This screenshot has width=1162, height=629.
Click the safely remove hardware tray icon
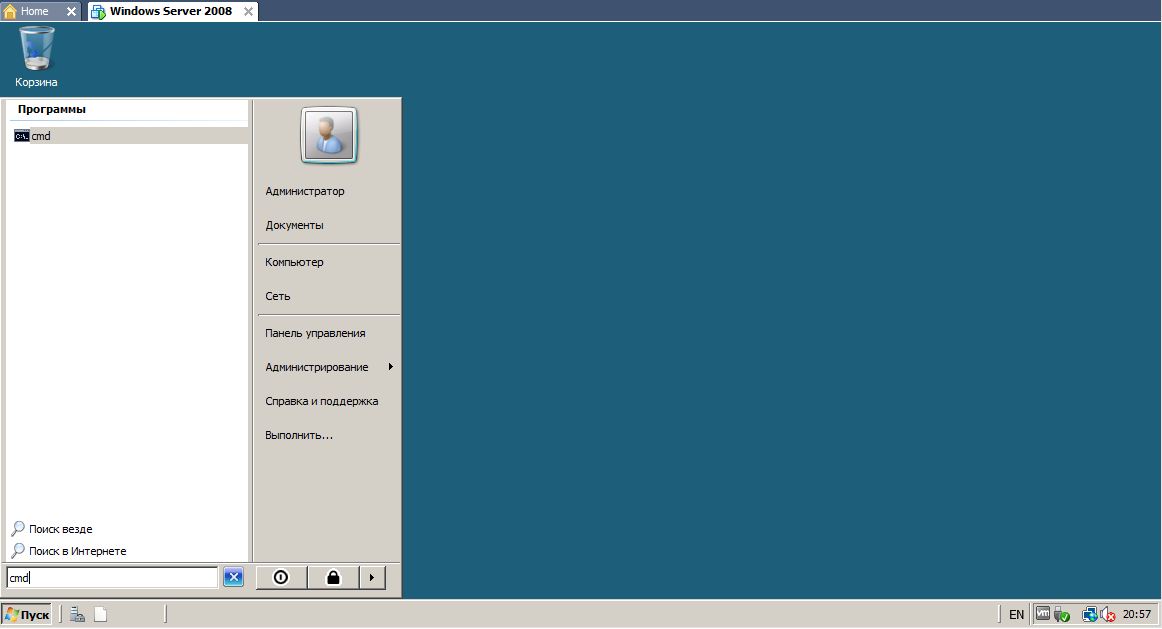(x=1062, y=615)
